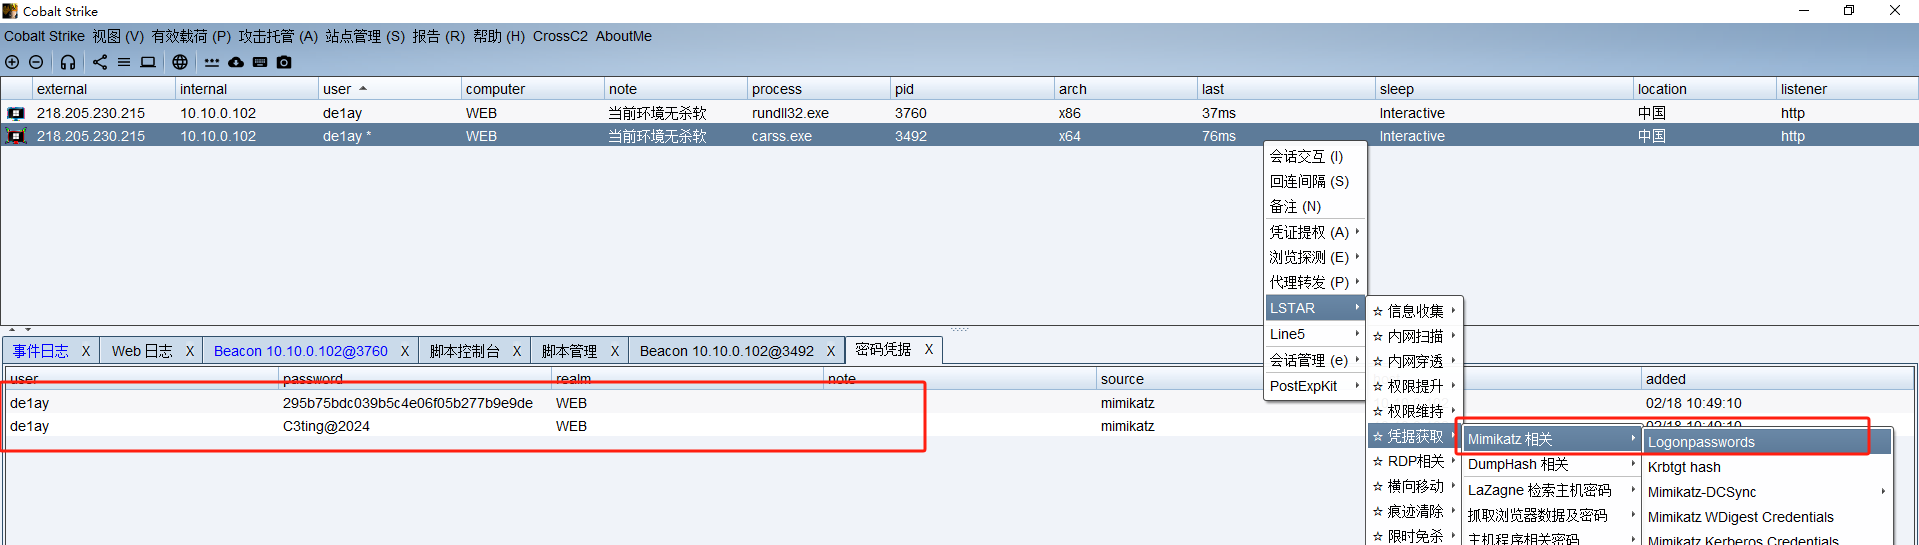Switch to the 脚本控制台 tab
1919x545 pixels.
tap(464, 351)
